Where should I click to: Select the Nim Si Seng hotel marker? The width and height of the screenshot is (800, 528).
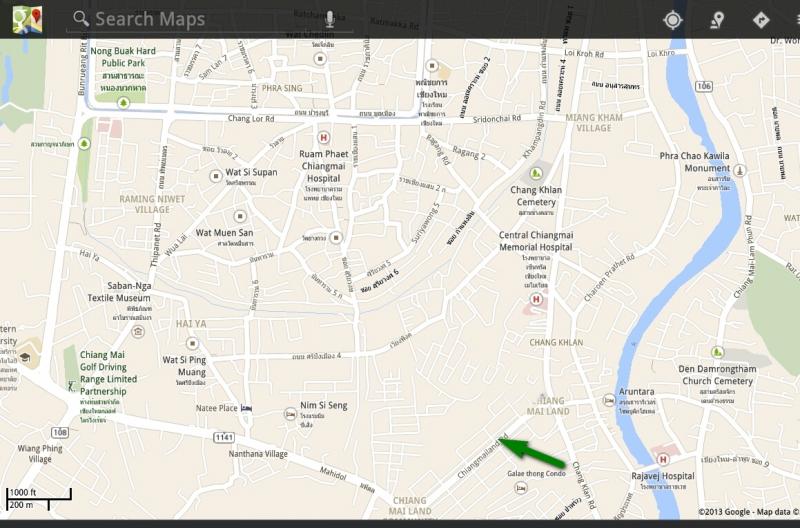[290, 414]
